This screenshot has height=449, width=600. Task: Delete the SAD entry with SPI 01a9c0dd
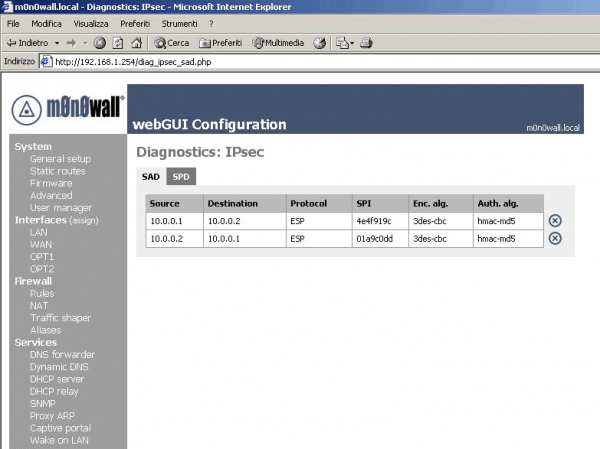555,238
